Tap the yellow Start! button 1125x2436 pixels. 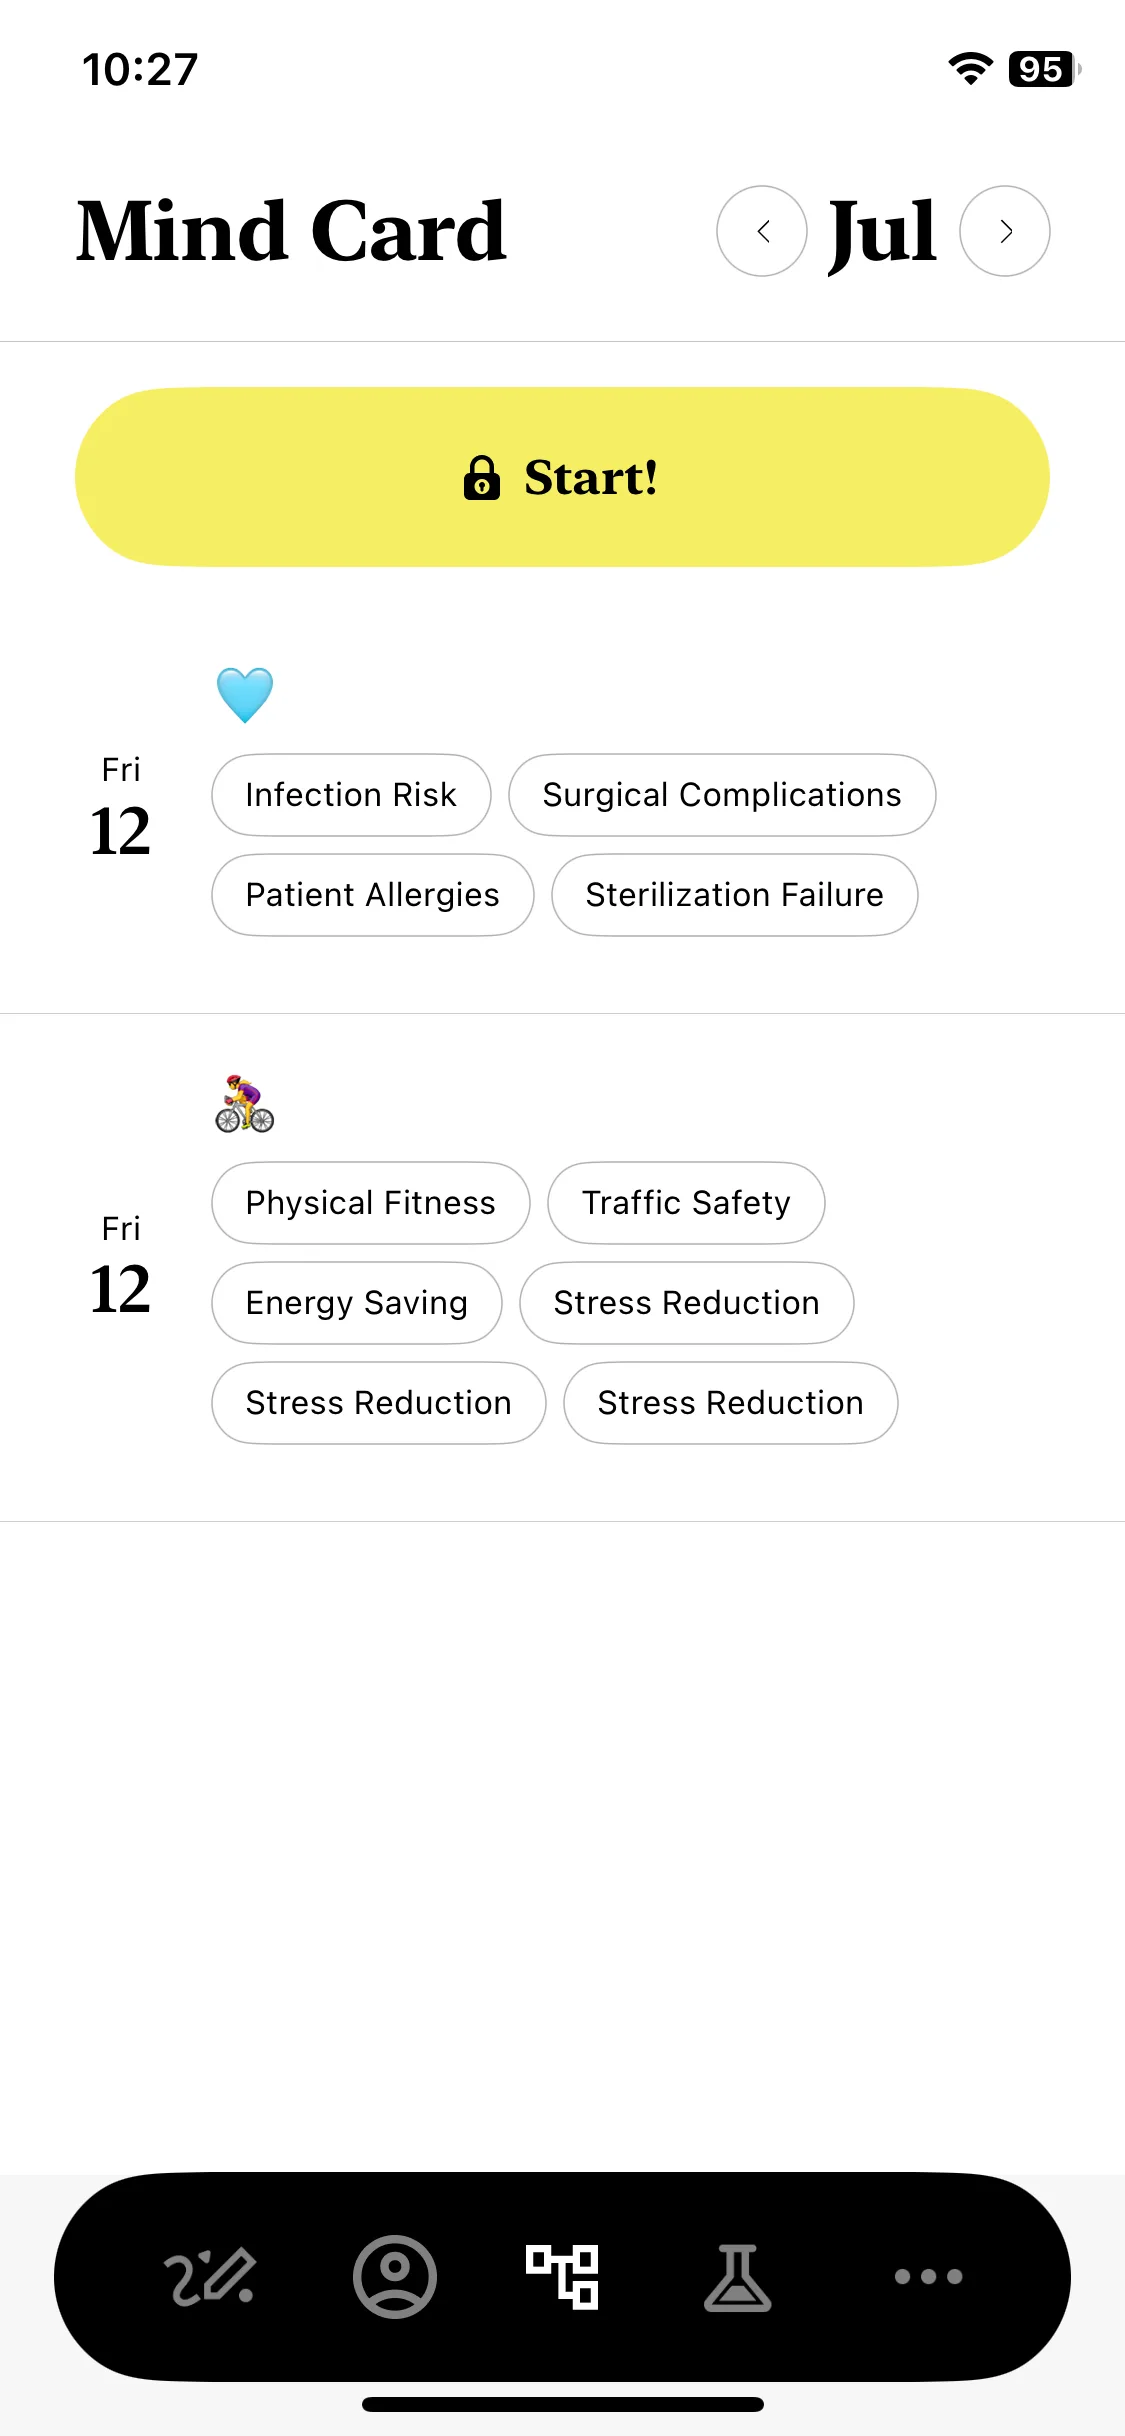coord(562,477)
